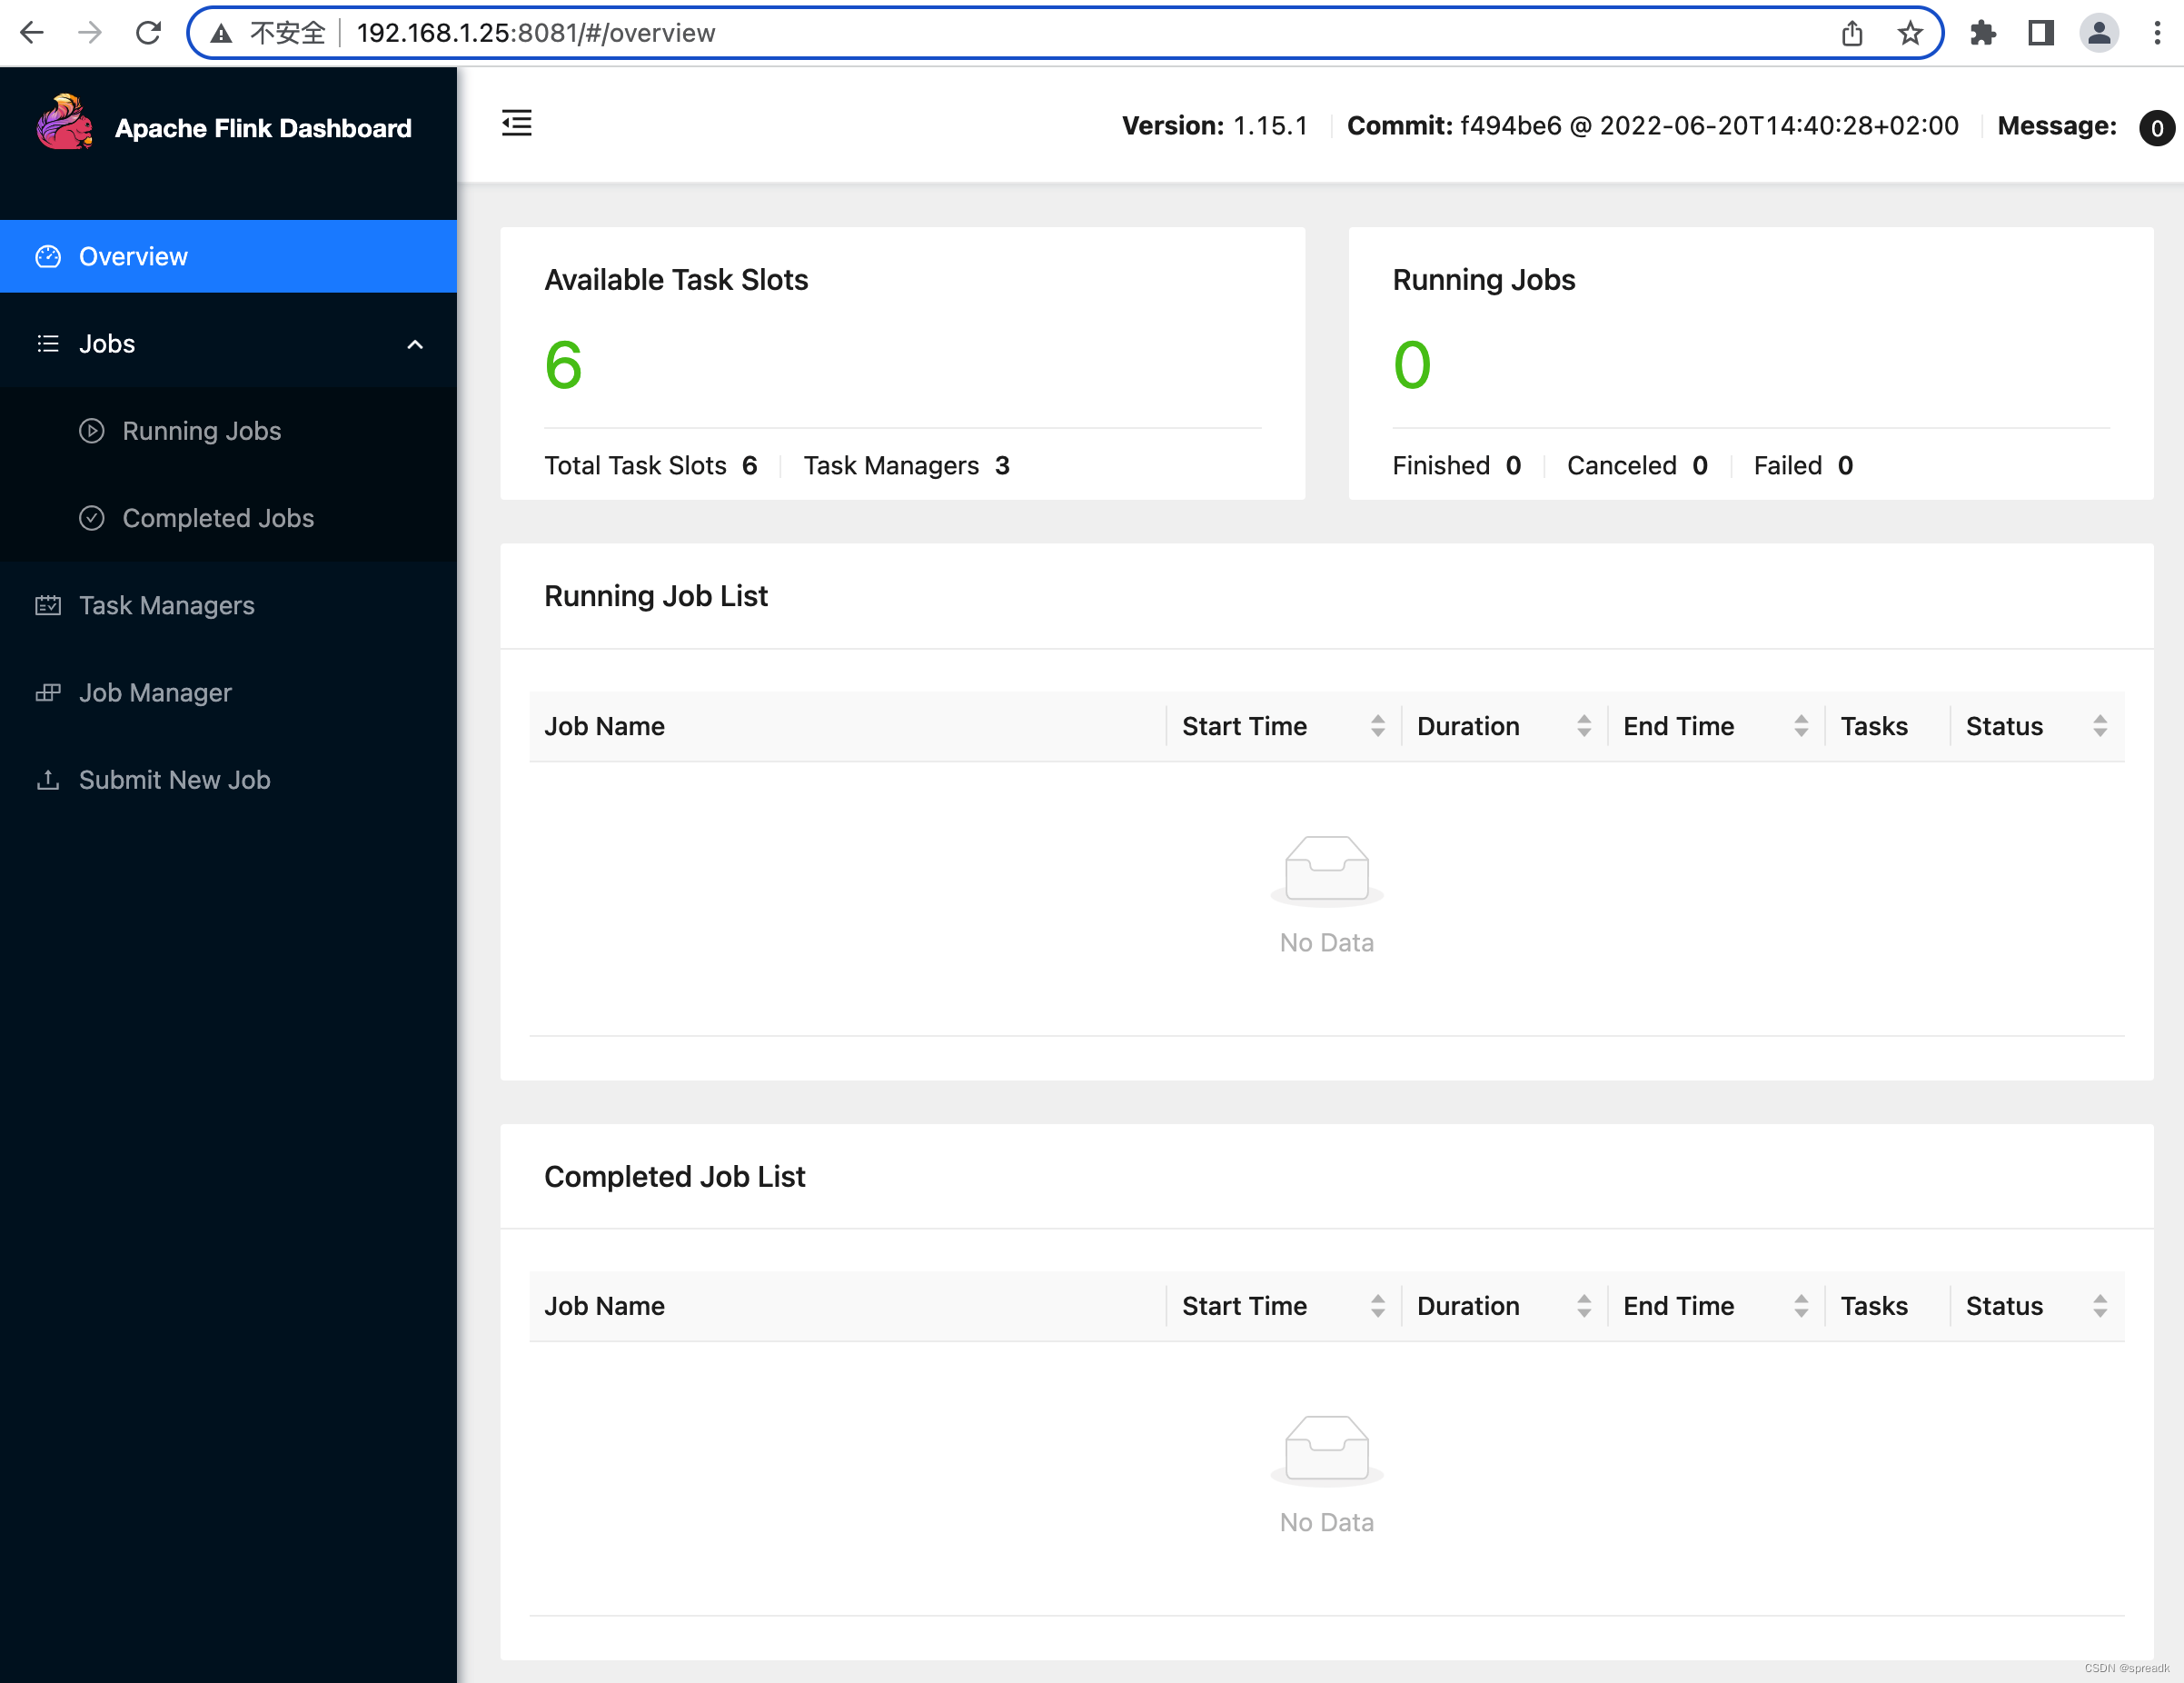Viewport: 2184px width, 1683px height.
Task: Click Message count badge
Action: [x=2156, y=128]
